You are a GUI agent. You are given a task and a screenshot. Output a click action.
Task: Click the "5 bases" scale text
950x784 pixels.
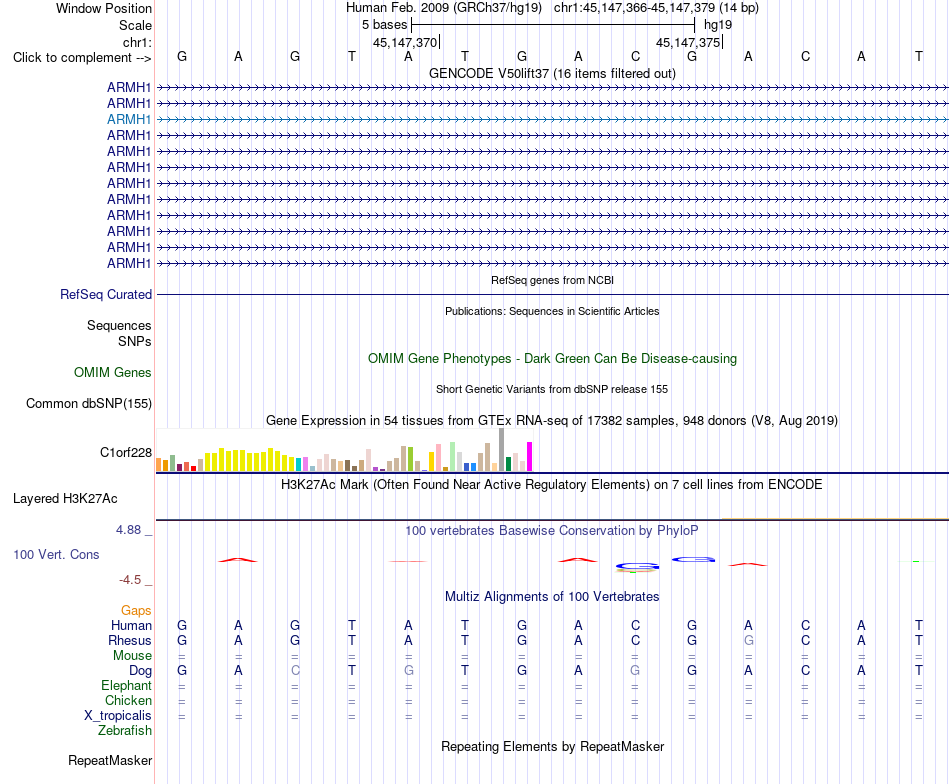tap(385, 25)
